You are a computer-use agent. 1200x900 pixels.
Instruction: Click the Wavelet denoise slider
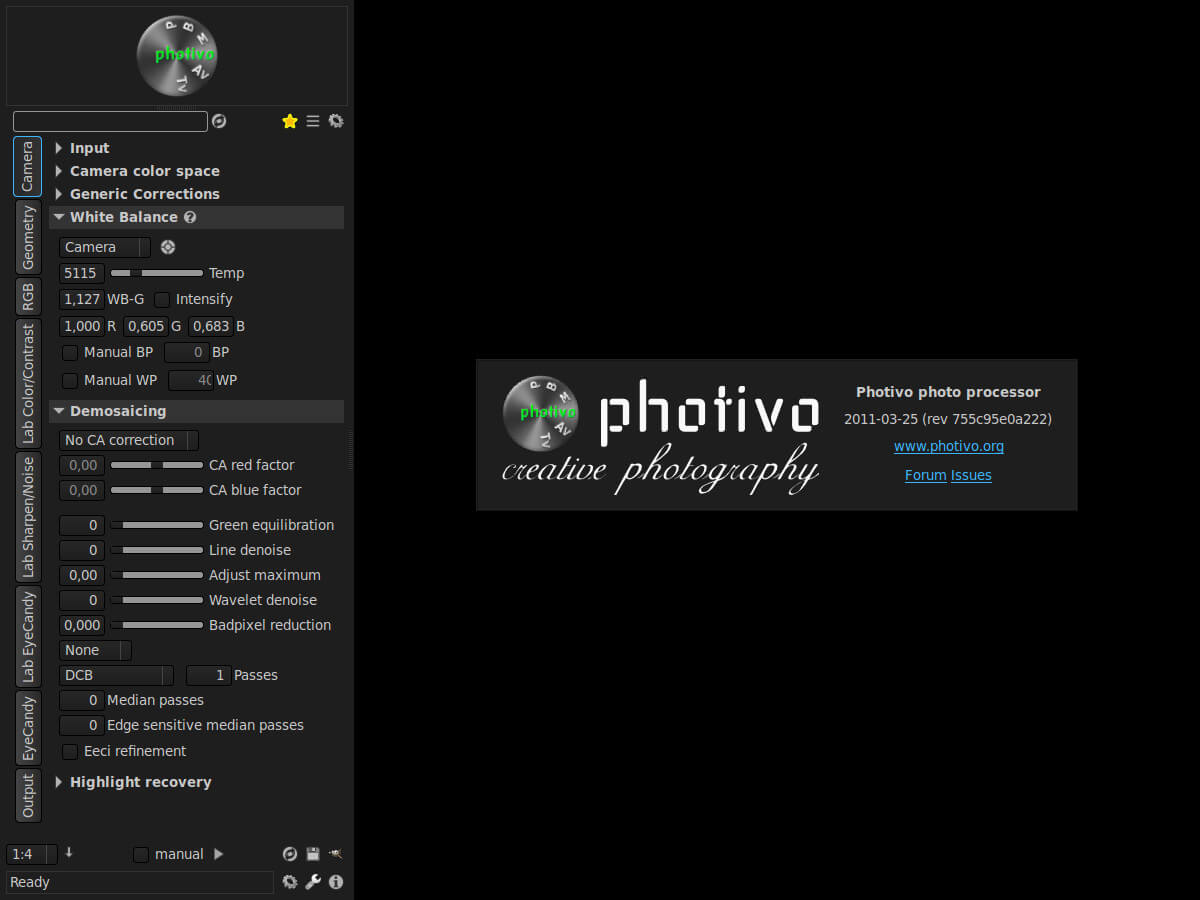click(157, 600)
